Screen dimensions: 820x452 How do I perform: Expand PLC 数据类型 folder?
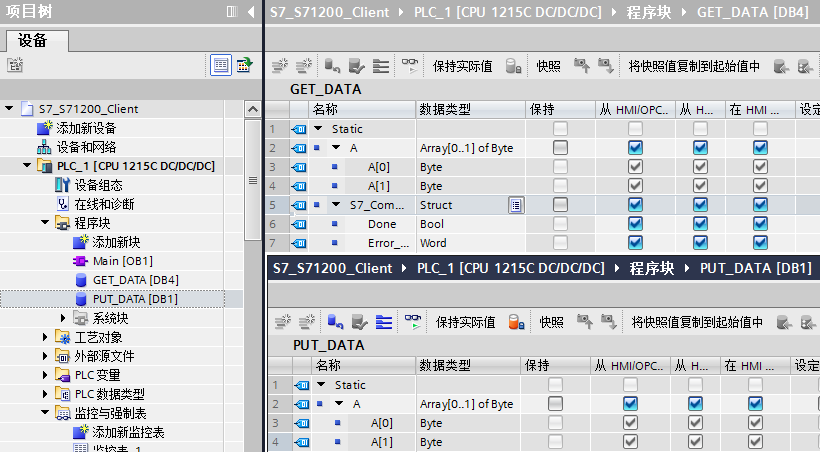(x=45, y=394)
